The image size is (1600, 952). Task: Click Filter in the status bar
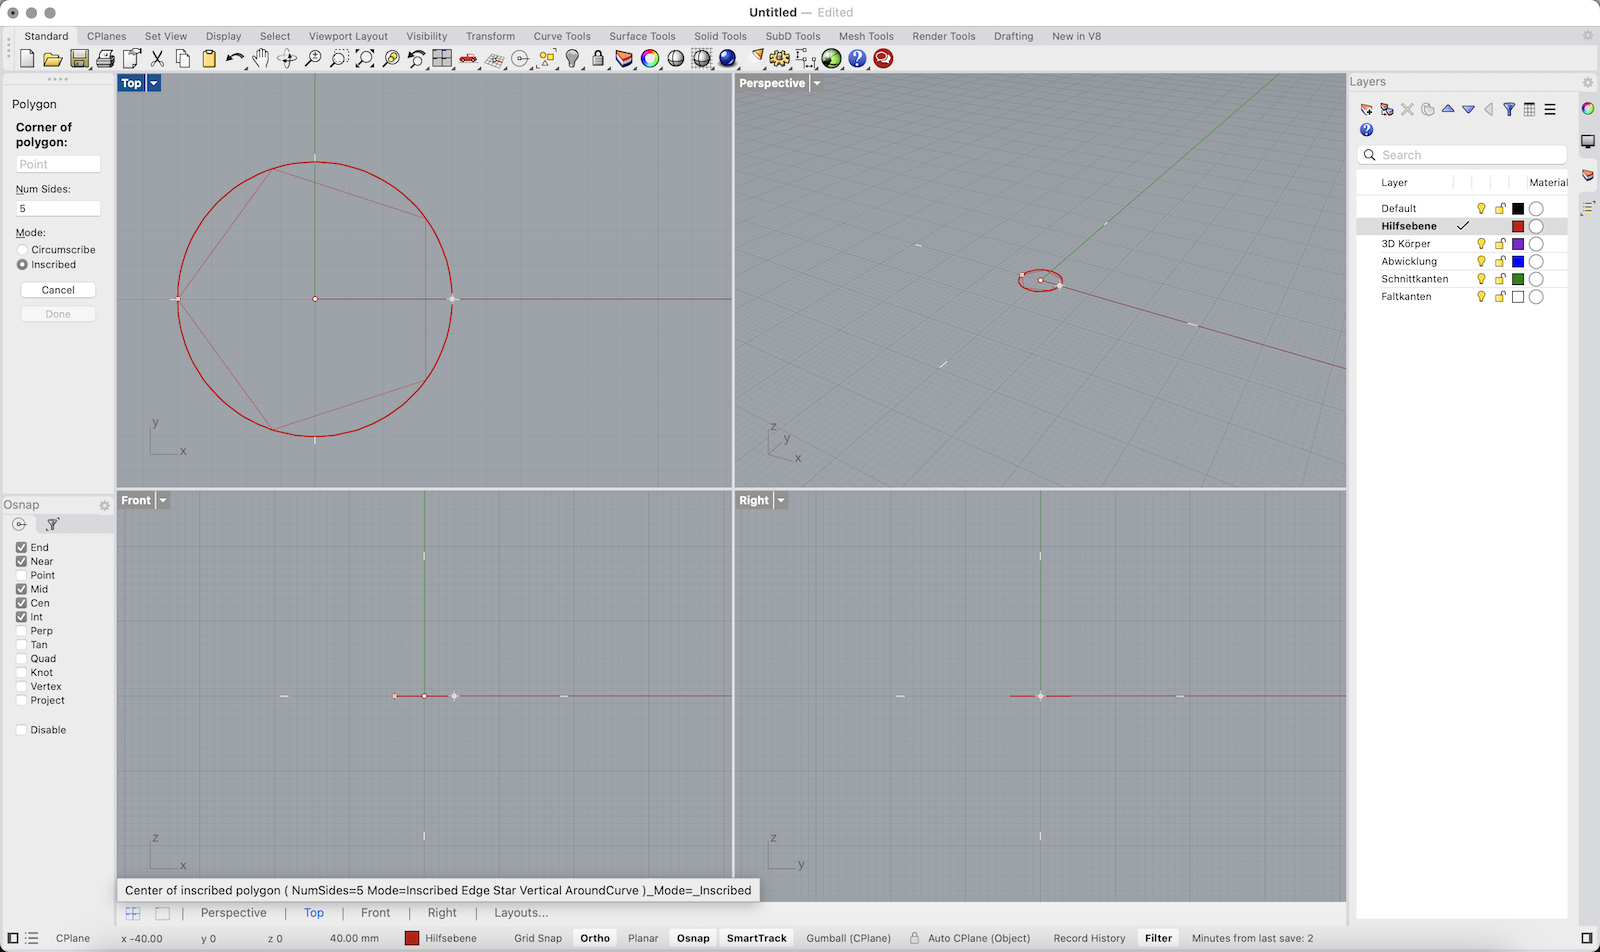[x=1158, y=938]
